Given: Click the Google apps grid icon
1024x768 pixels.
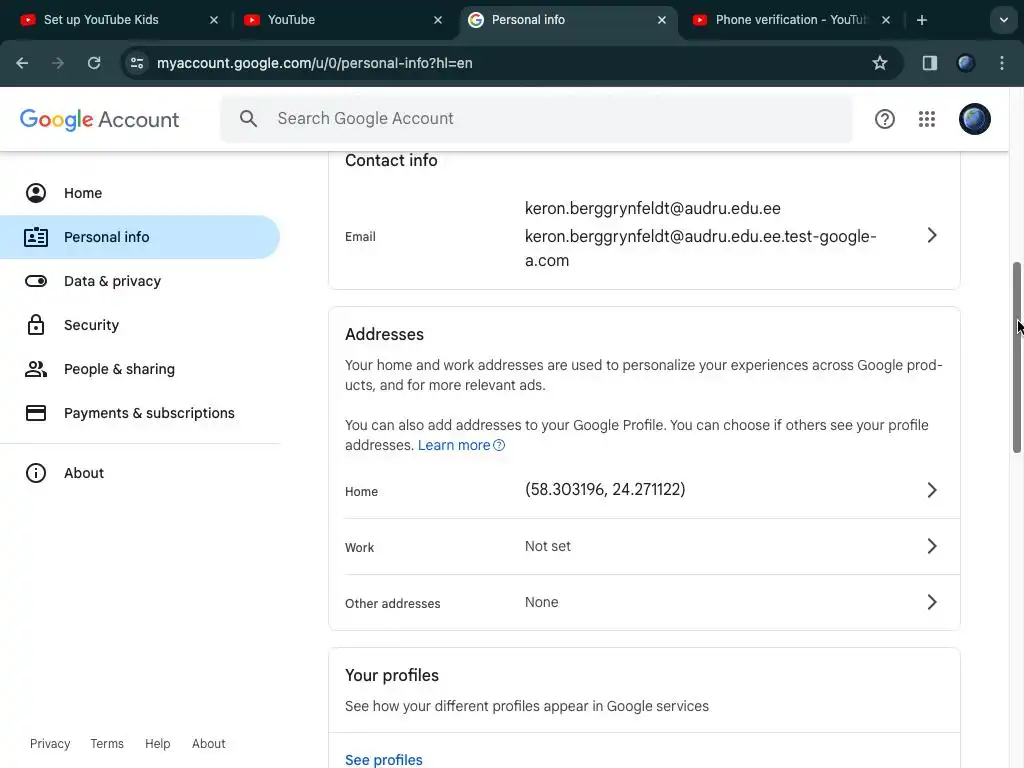Looking at the screenshot, I should pos(927,119).
